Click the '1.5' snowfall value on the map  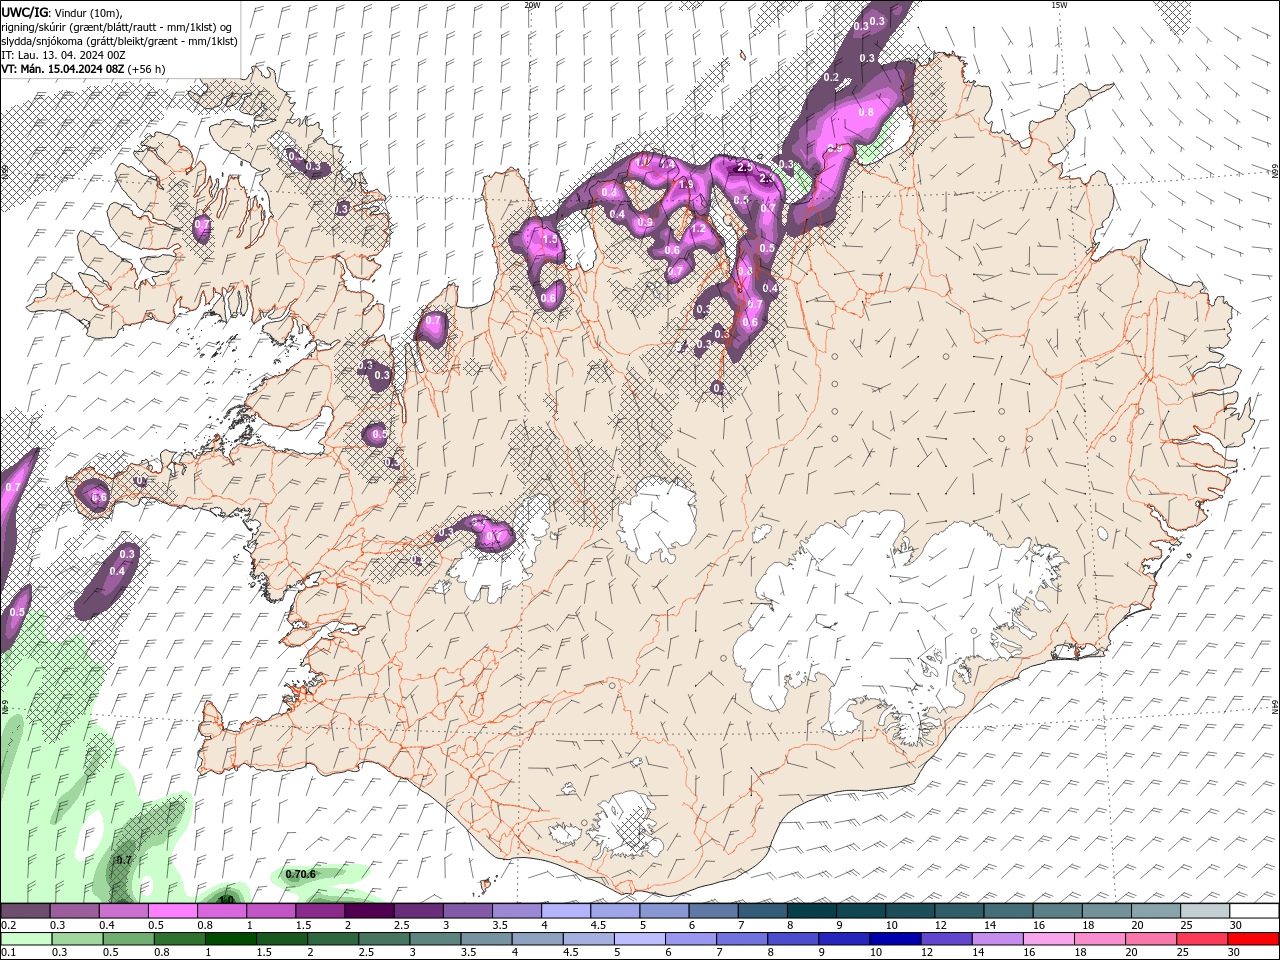(549, 240)
